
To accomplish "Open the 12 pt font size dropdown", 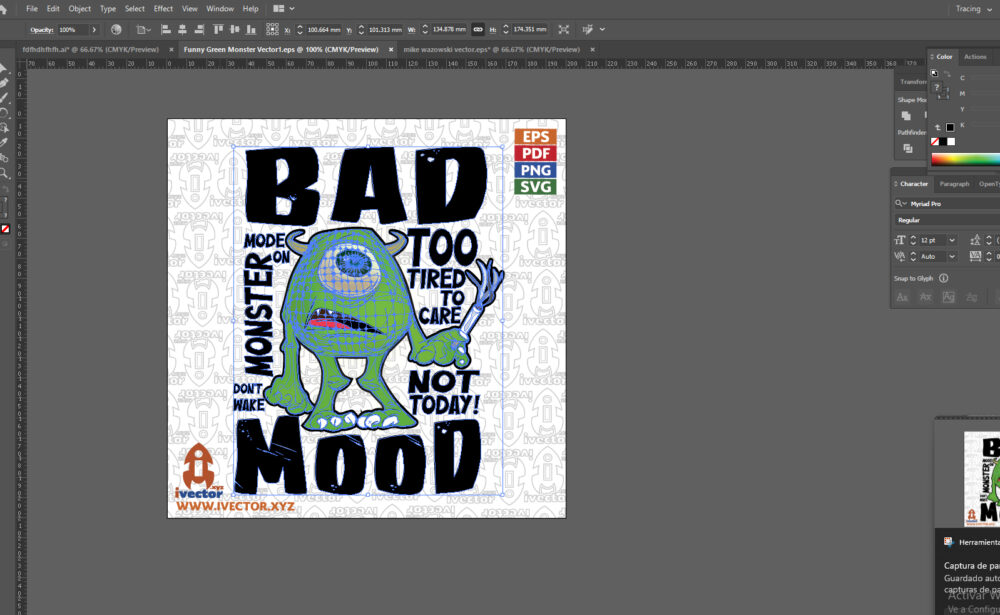I will [952, 241].
